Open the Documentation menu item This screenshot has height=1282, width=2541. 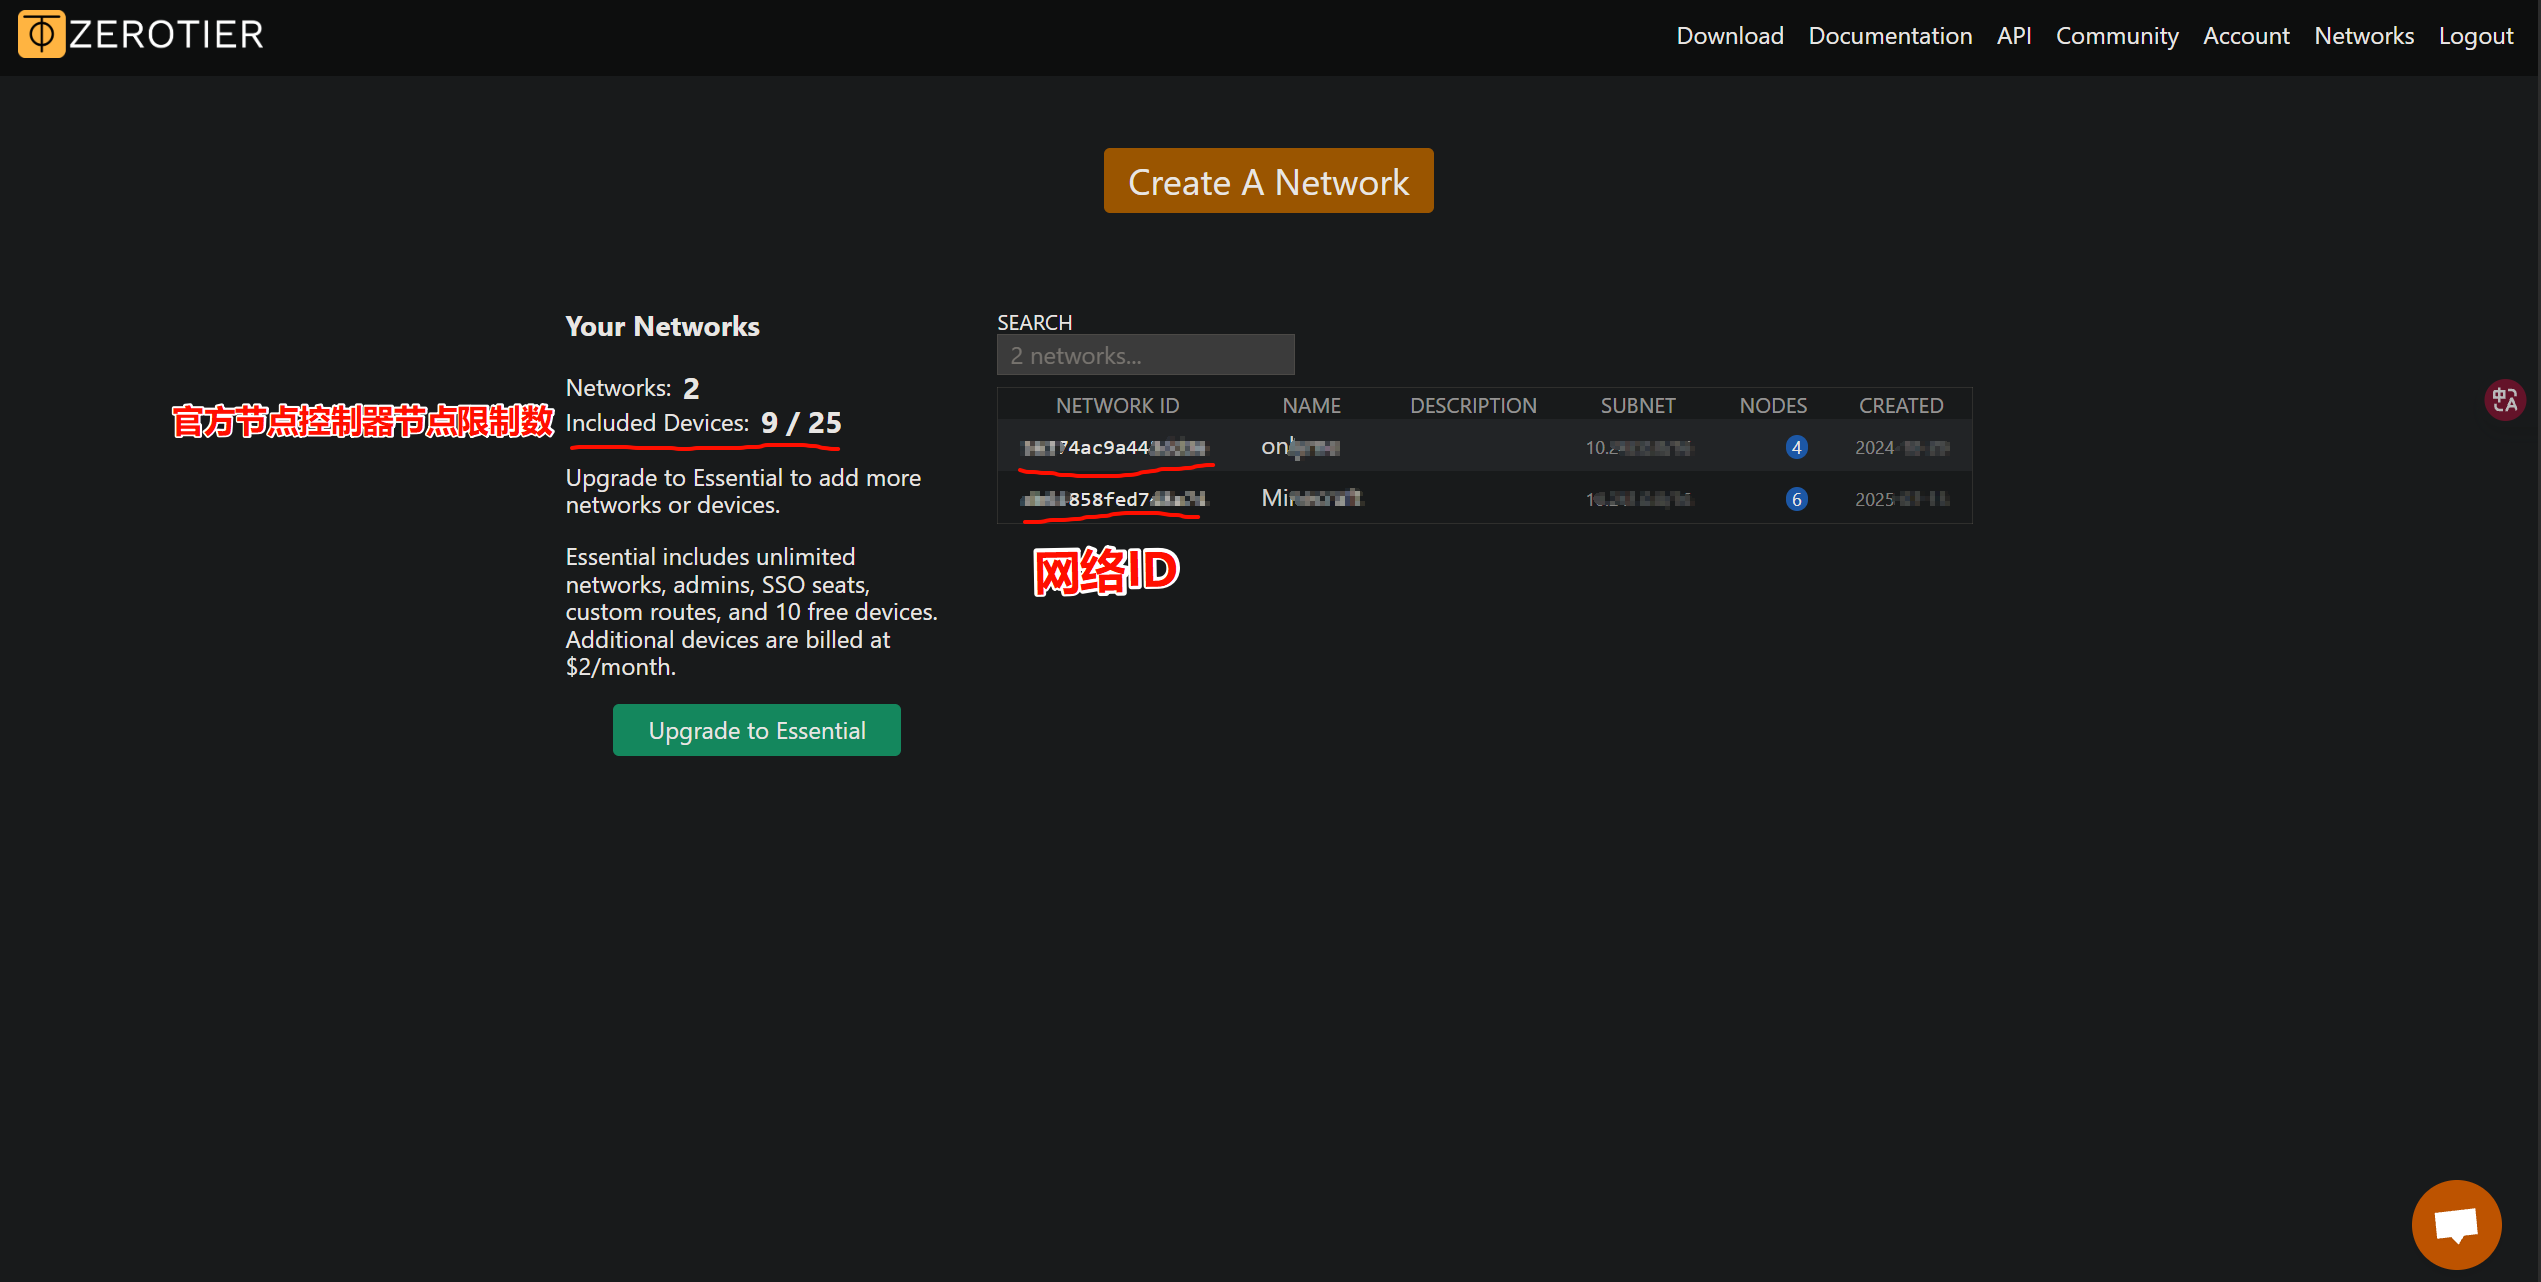coord(1890,36)
